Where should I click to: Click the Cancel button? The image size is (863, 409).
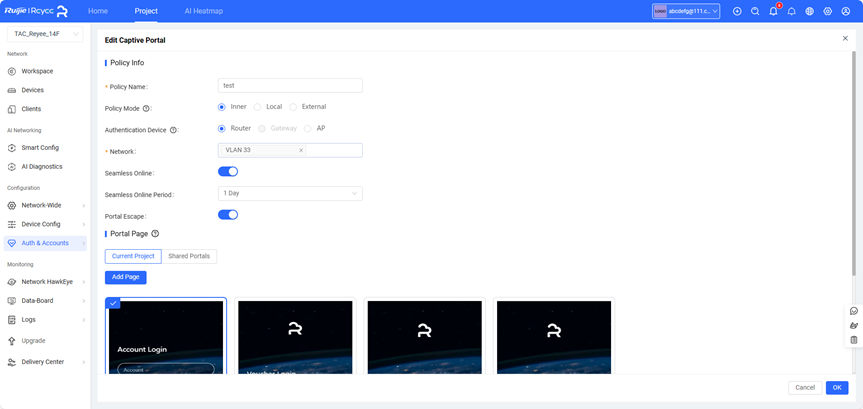pos(805,388)
